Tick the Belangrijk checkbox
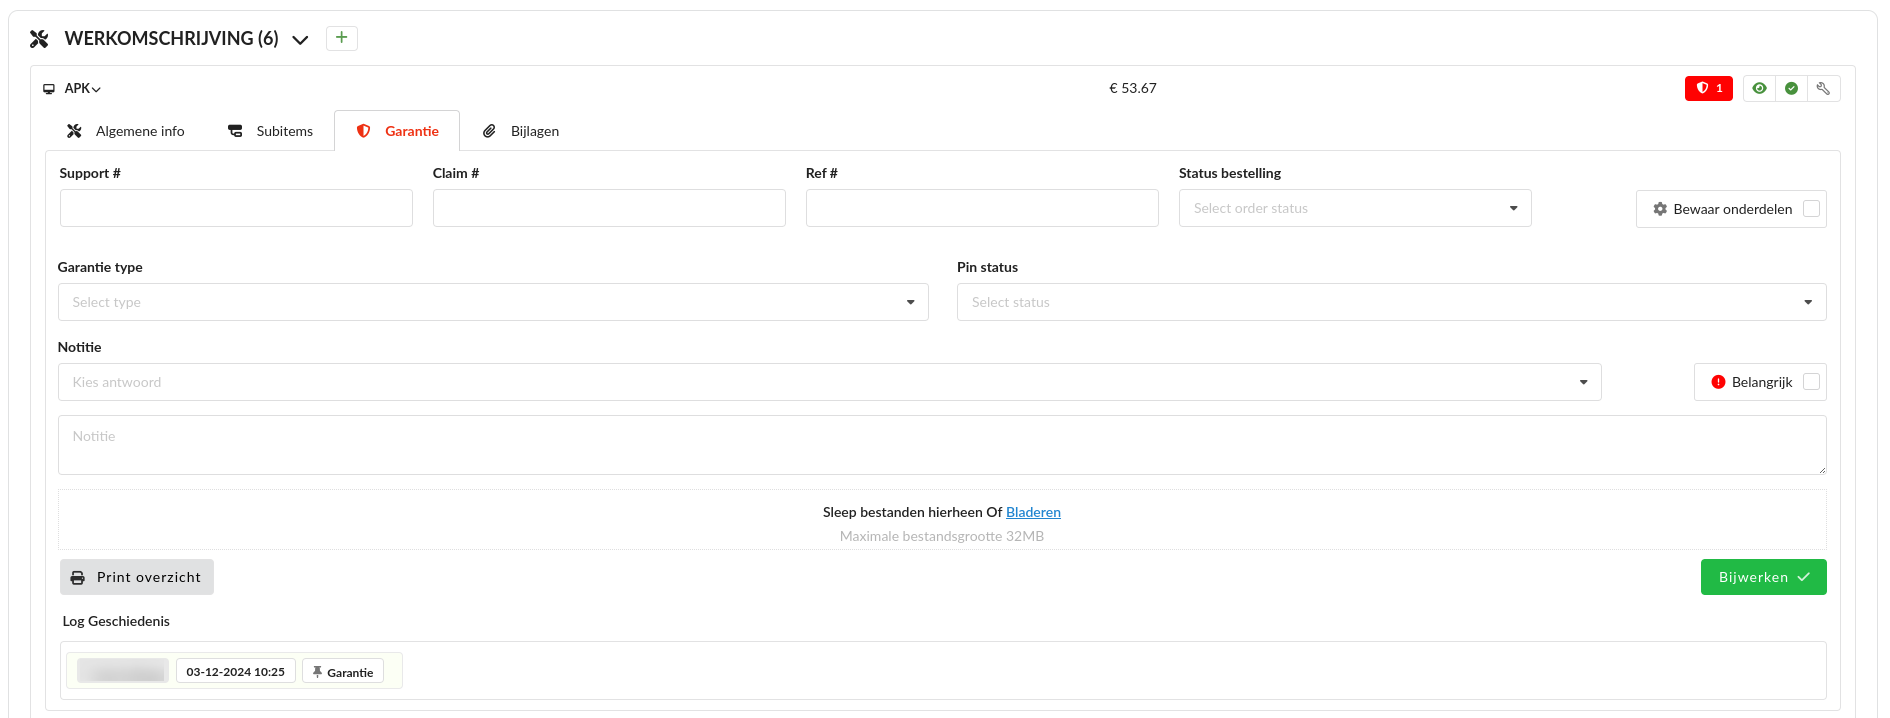This screenshot has width=1890, height=718. 1811,382
